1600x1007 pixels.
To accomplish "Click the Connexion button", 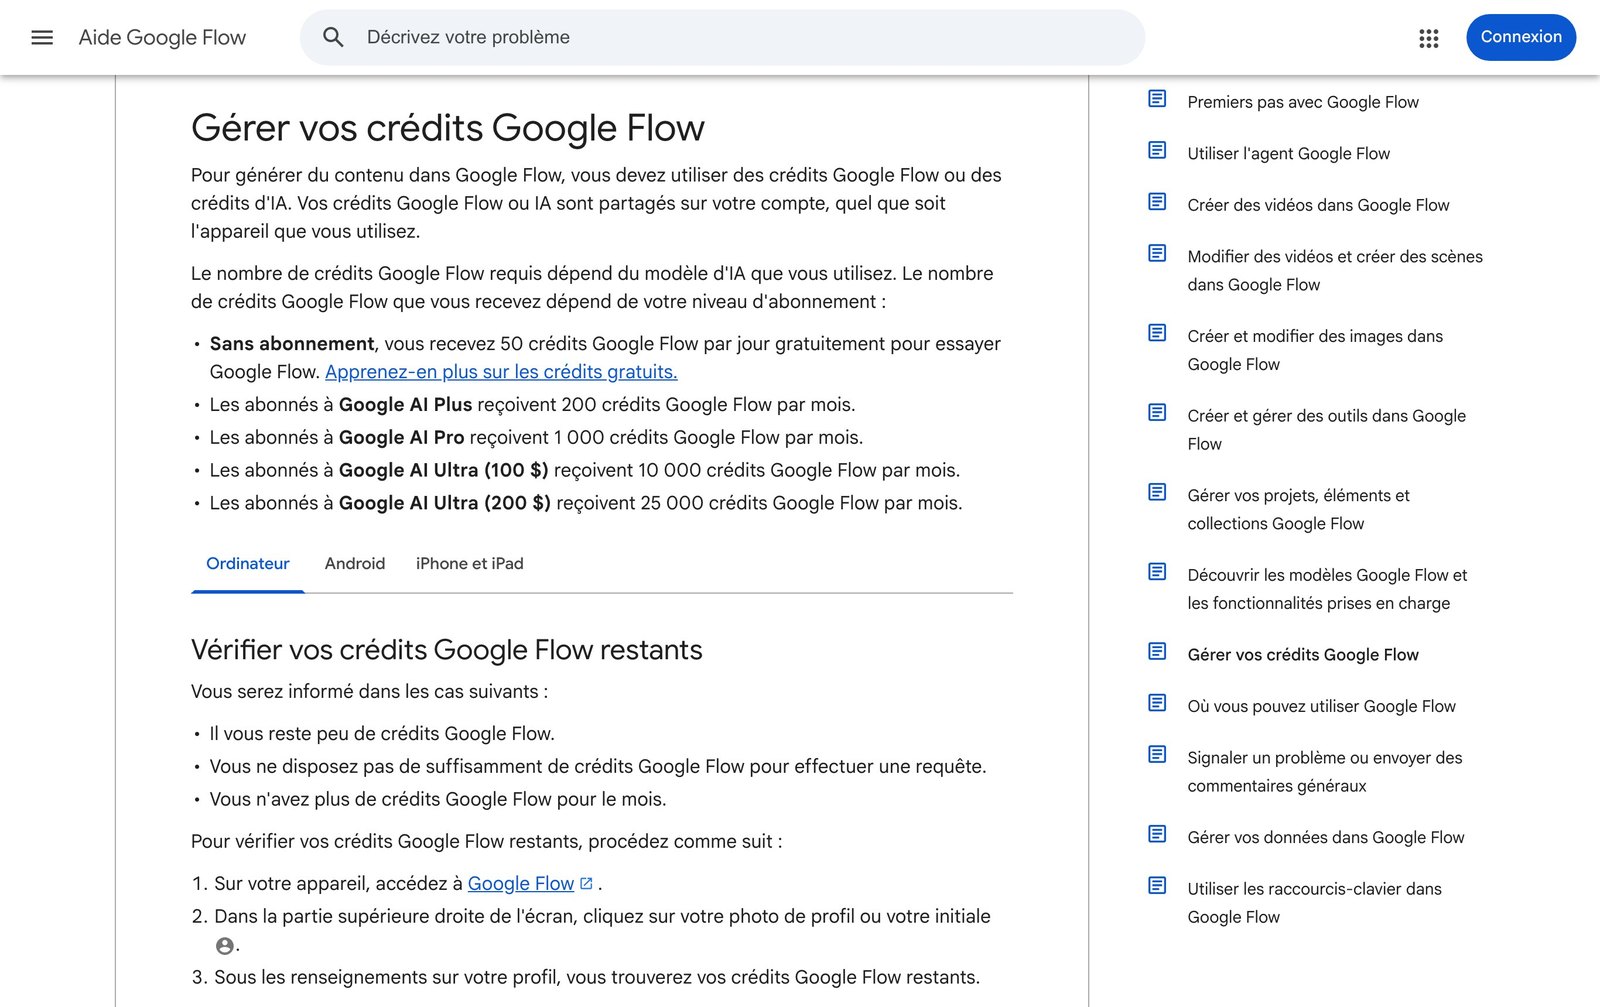I will 1521,37.
